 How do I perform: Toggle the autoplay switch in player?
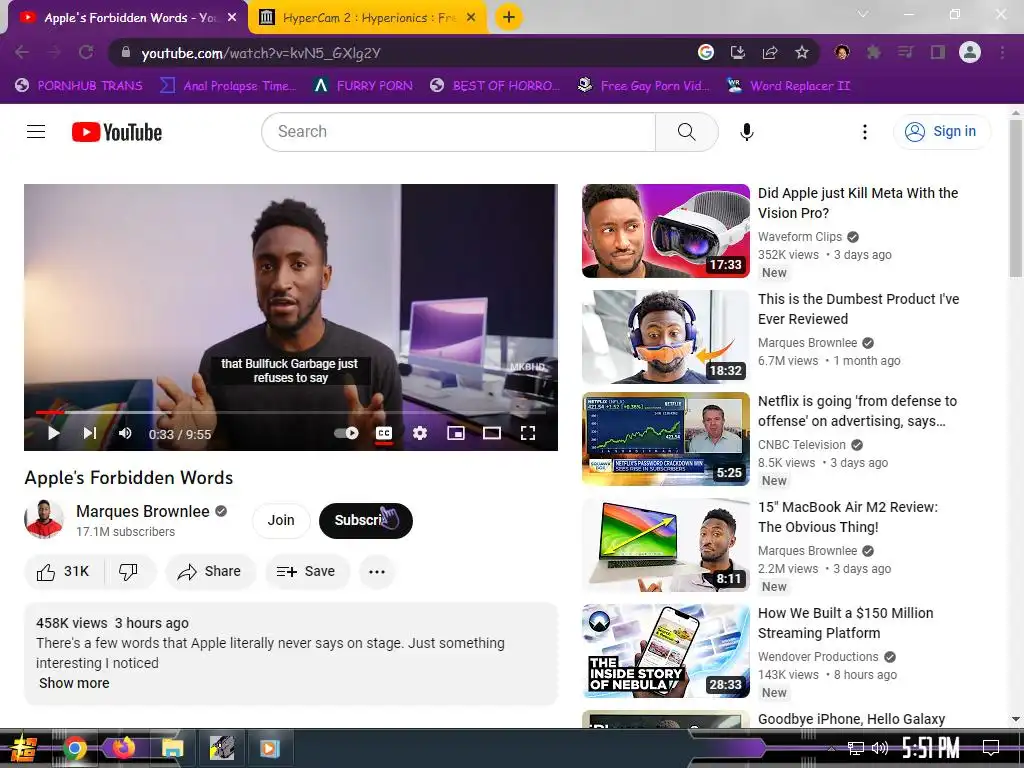346,433
